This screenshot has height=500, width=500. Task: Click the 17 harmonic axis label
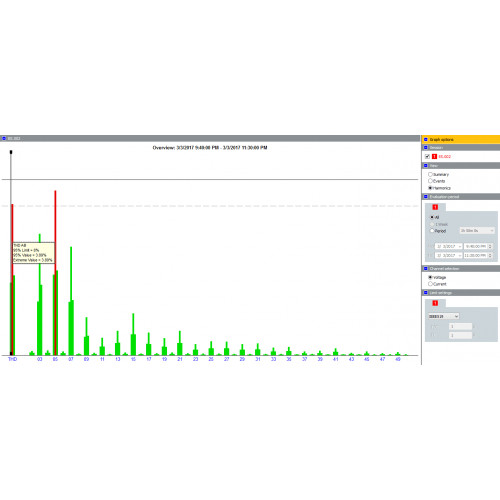pos(149,359)
